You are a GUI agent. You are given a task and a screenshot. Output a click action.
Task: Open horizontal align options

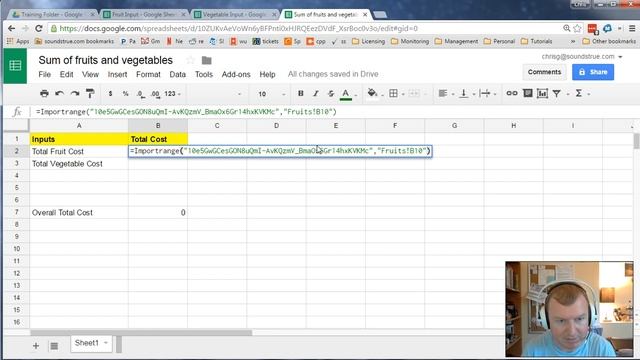443,93
